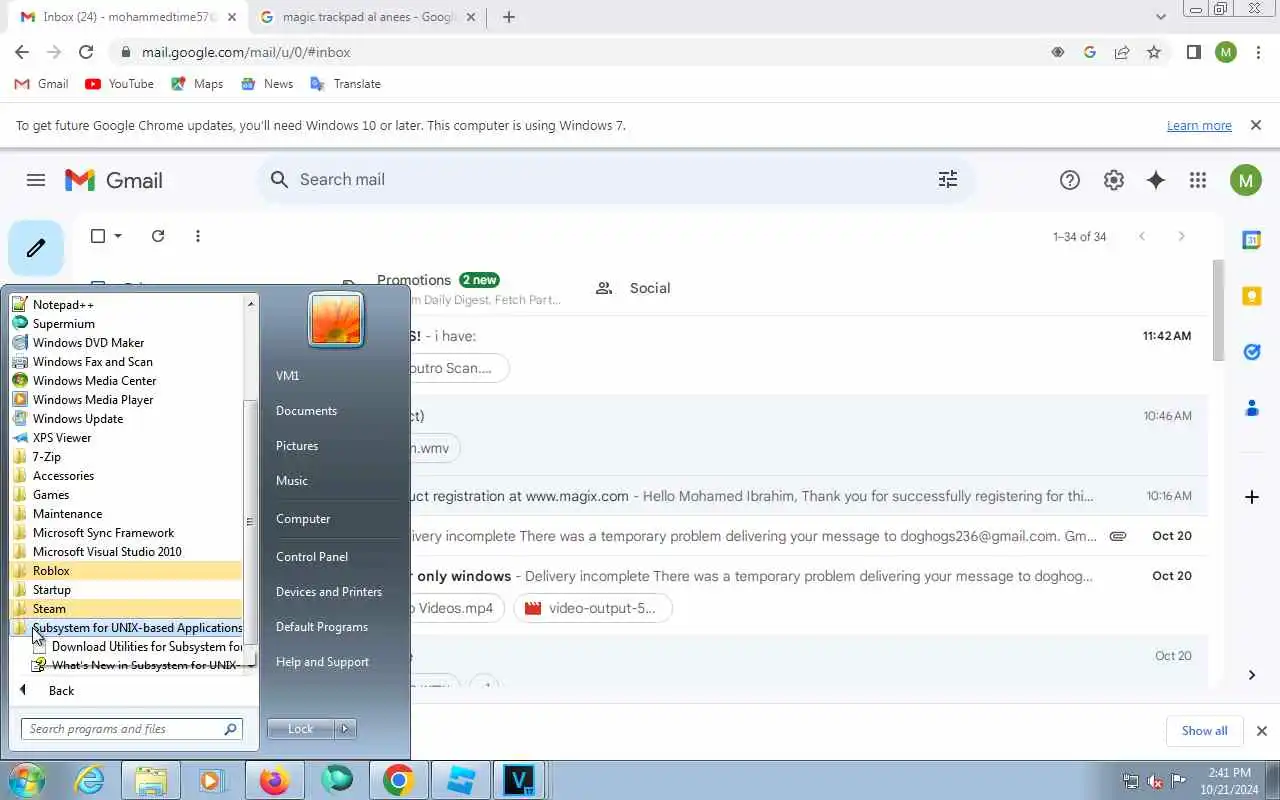Open Gmail support help icon
The height and width of the screenshot is (800, 1280).
1070,180
